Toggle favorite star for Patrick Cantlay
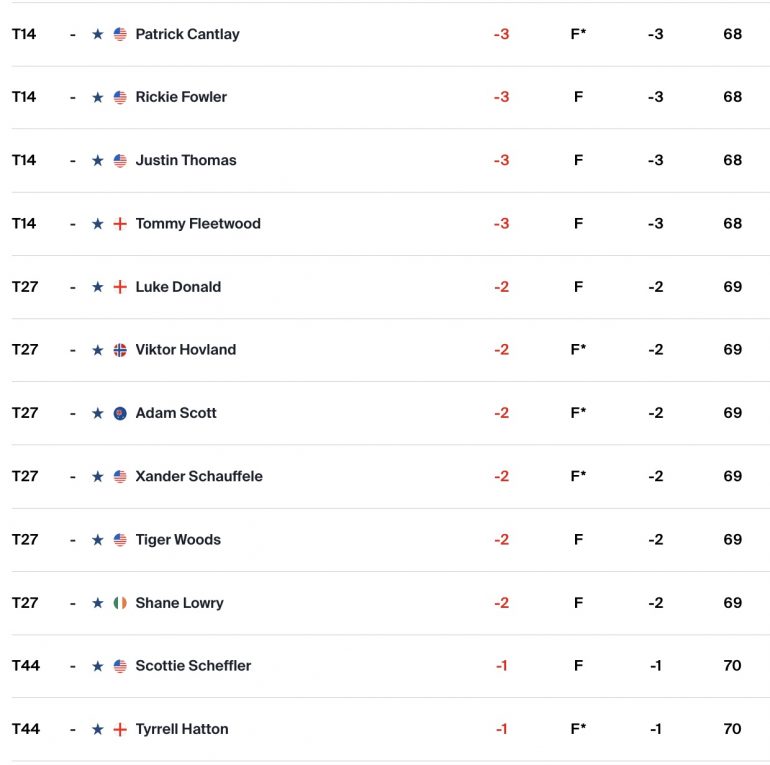 tap(98, 34)
